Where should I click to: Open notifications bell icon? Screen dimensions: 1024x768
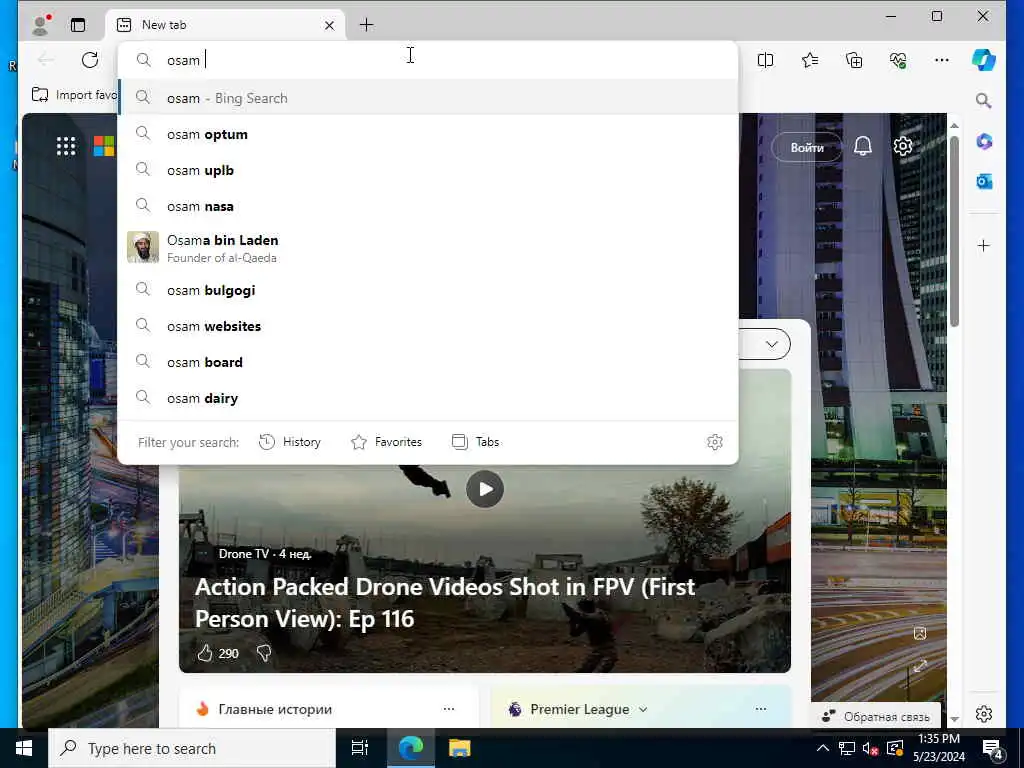[x=863, y=146]
